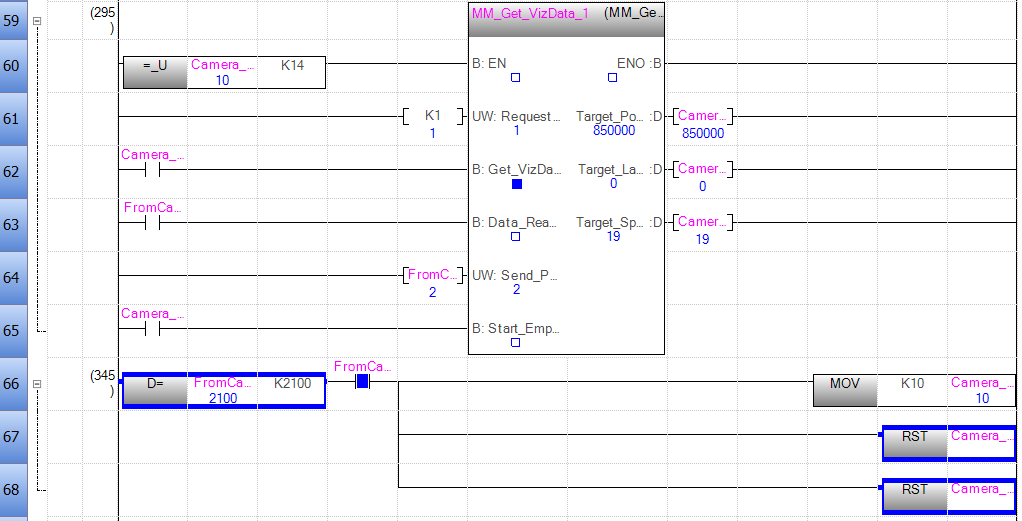Select row number 63 header

point(12,224)
